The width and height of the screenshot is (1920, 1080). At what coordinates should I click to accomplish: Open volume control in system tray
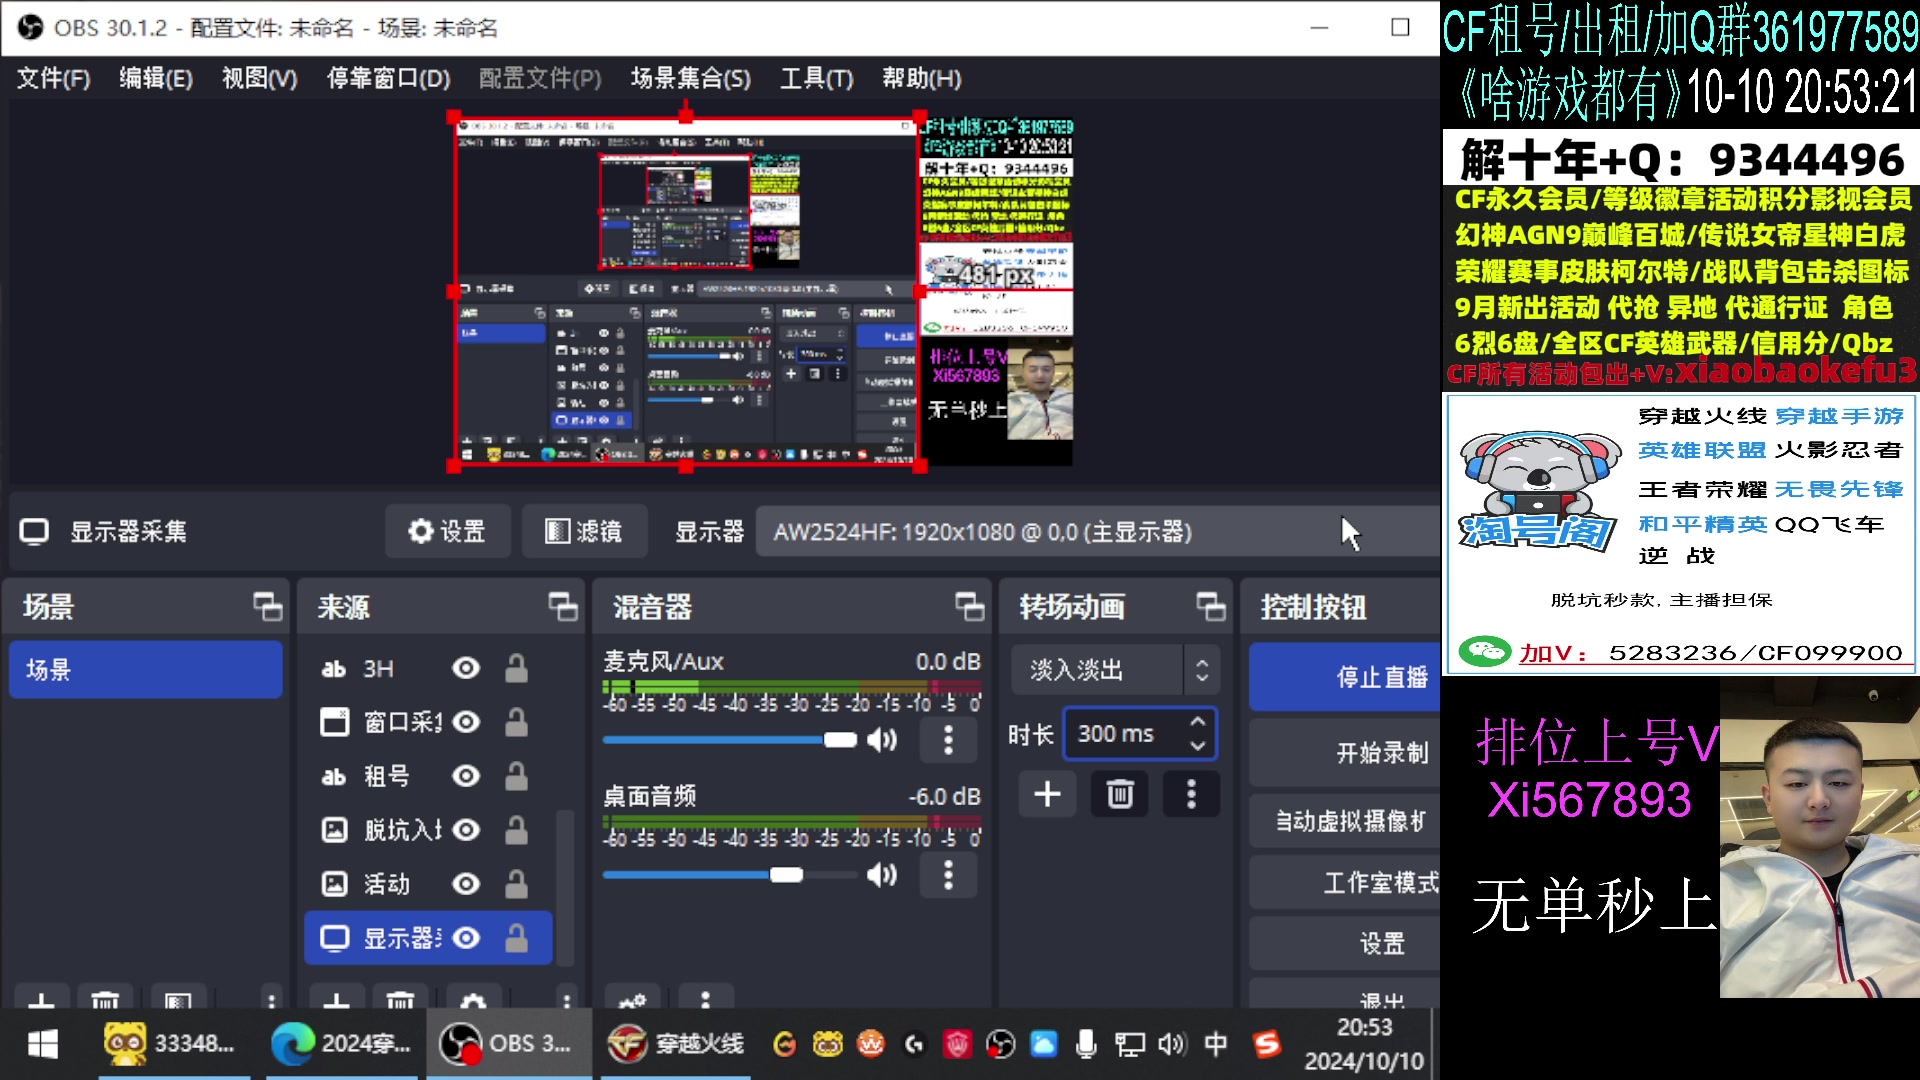pos(1172,1044)
